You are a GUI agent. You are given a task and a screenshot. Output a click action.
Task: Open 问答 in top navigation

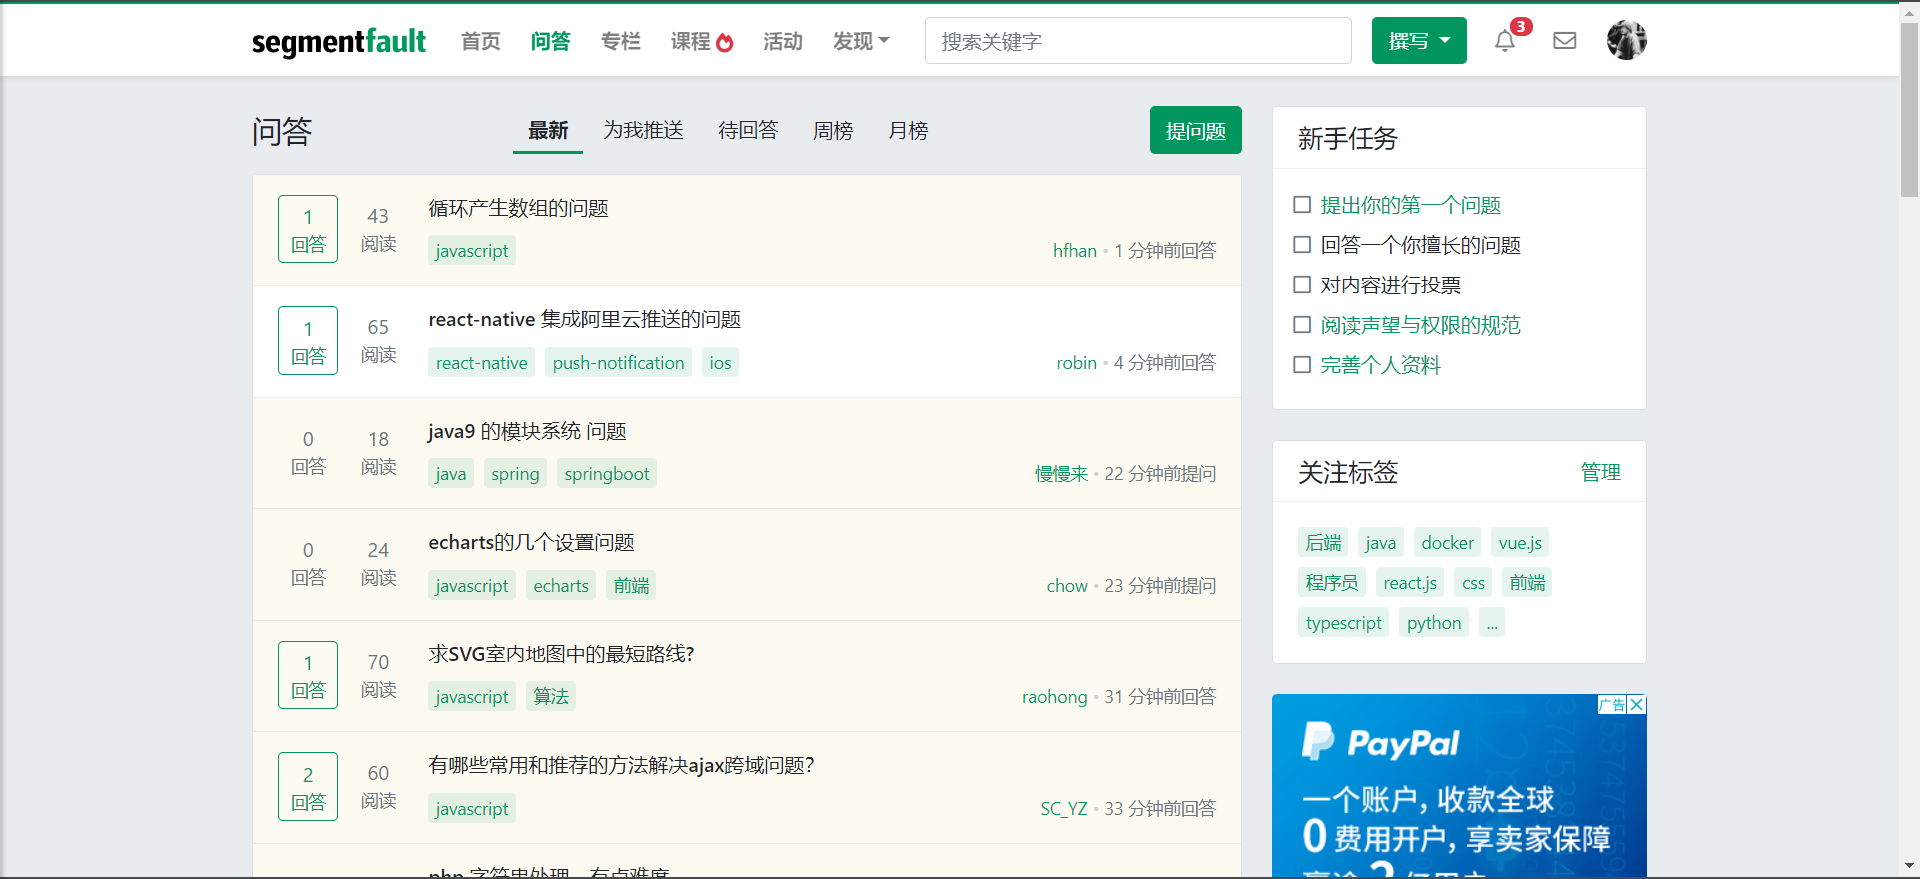[x=550, y=41]
